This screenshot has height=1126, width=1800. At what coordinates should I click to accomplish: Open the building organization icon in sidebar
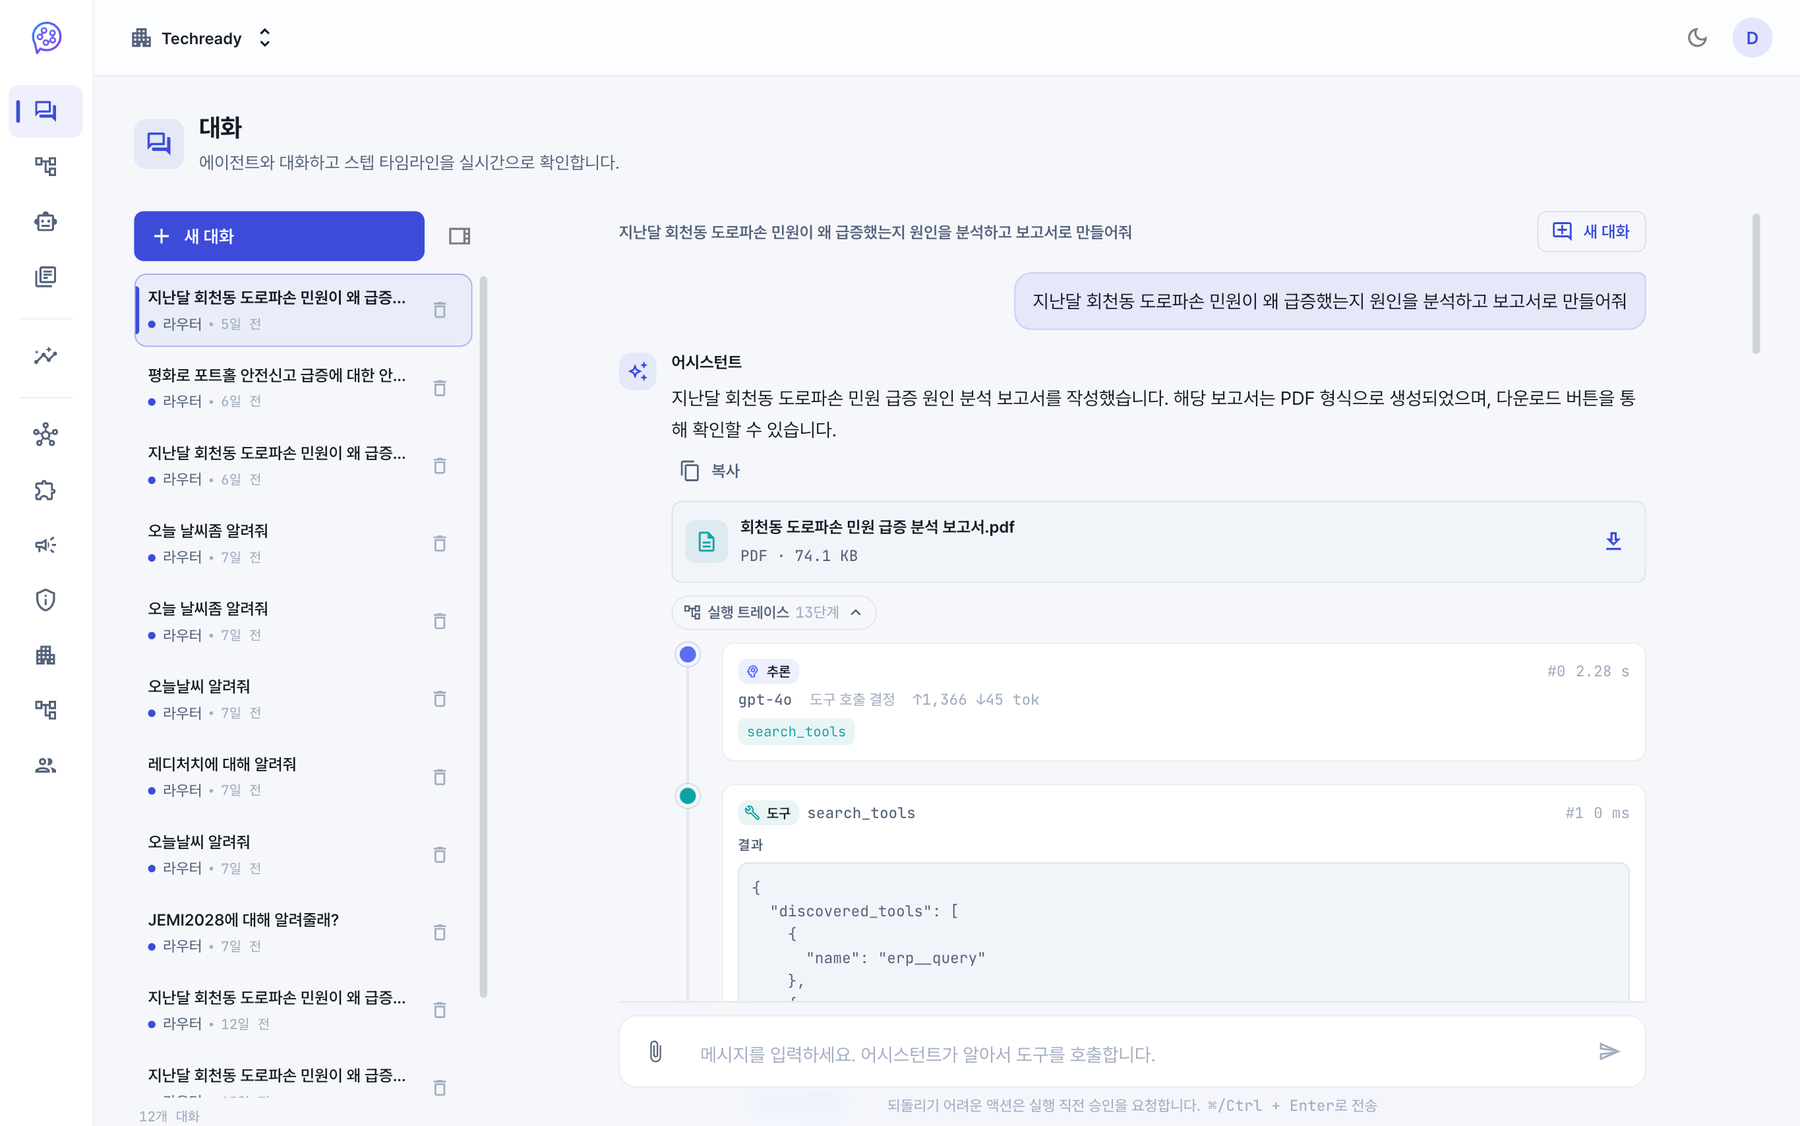tap(46, 655)
